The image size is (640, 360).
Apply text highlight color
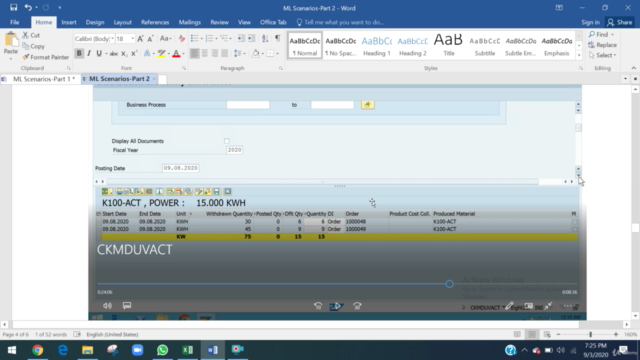[x=162, y=53]
